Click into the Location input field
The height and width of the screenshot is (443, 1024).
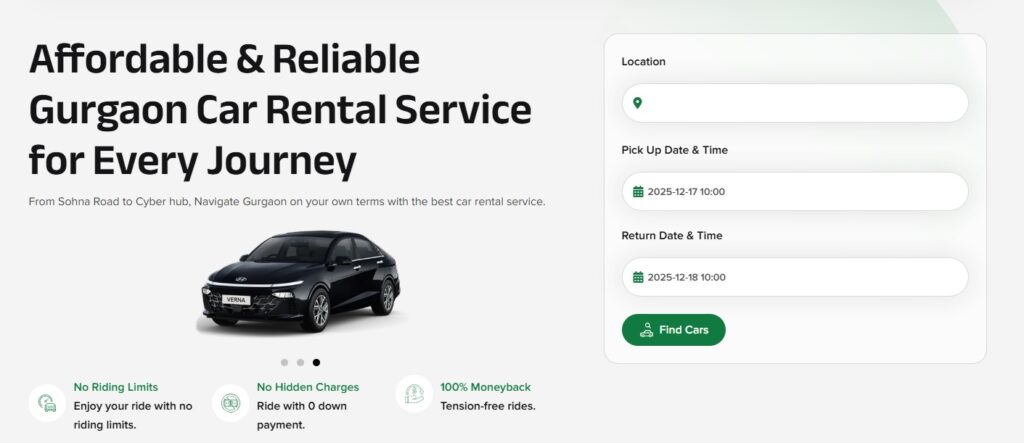795,103
